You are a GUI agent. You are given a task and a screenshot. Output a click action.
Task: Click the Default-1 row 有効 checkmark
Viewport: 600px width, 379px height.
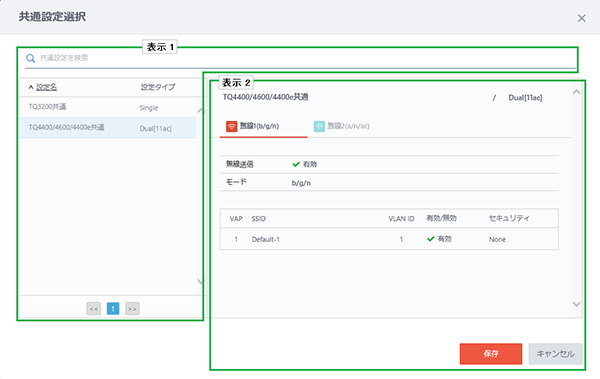430,239
